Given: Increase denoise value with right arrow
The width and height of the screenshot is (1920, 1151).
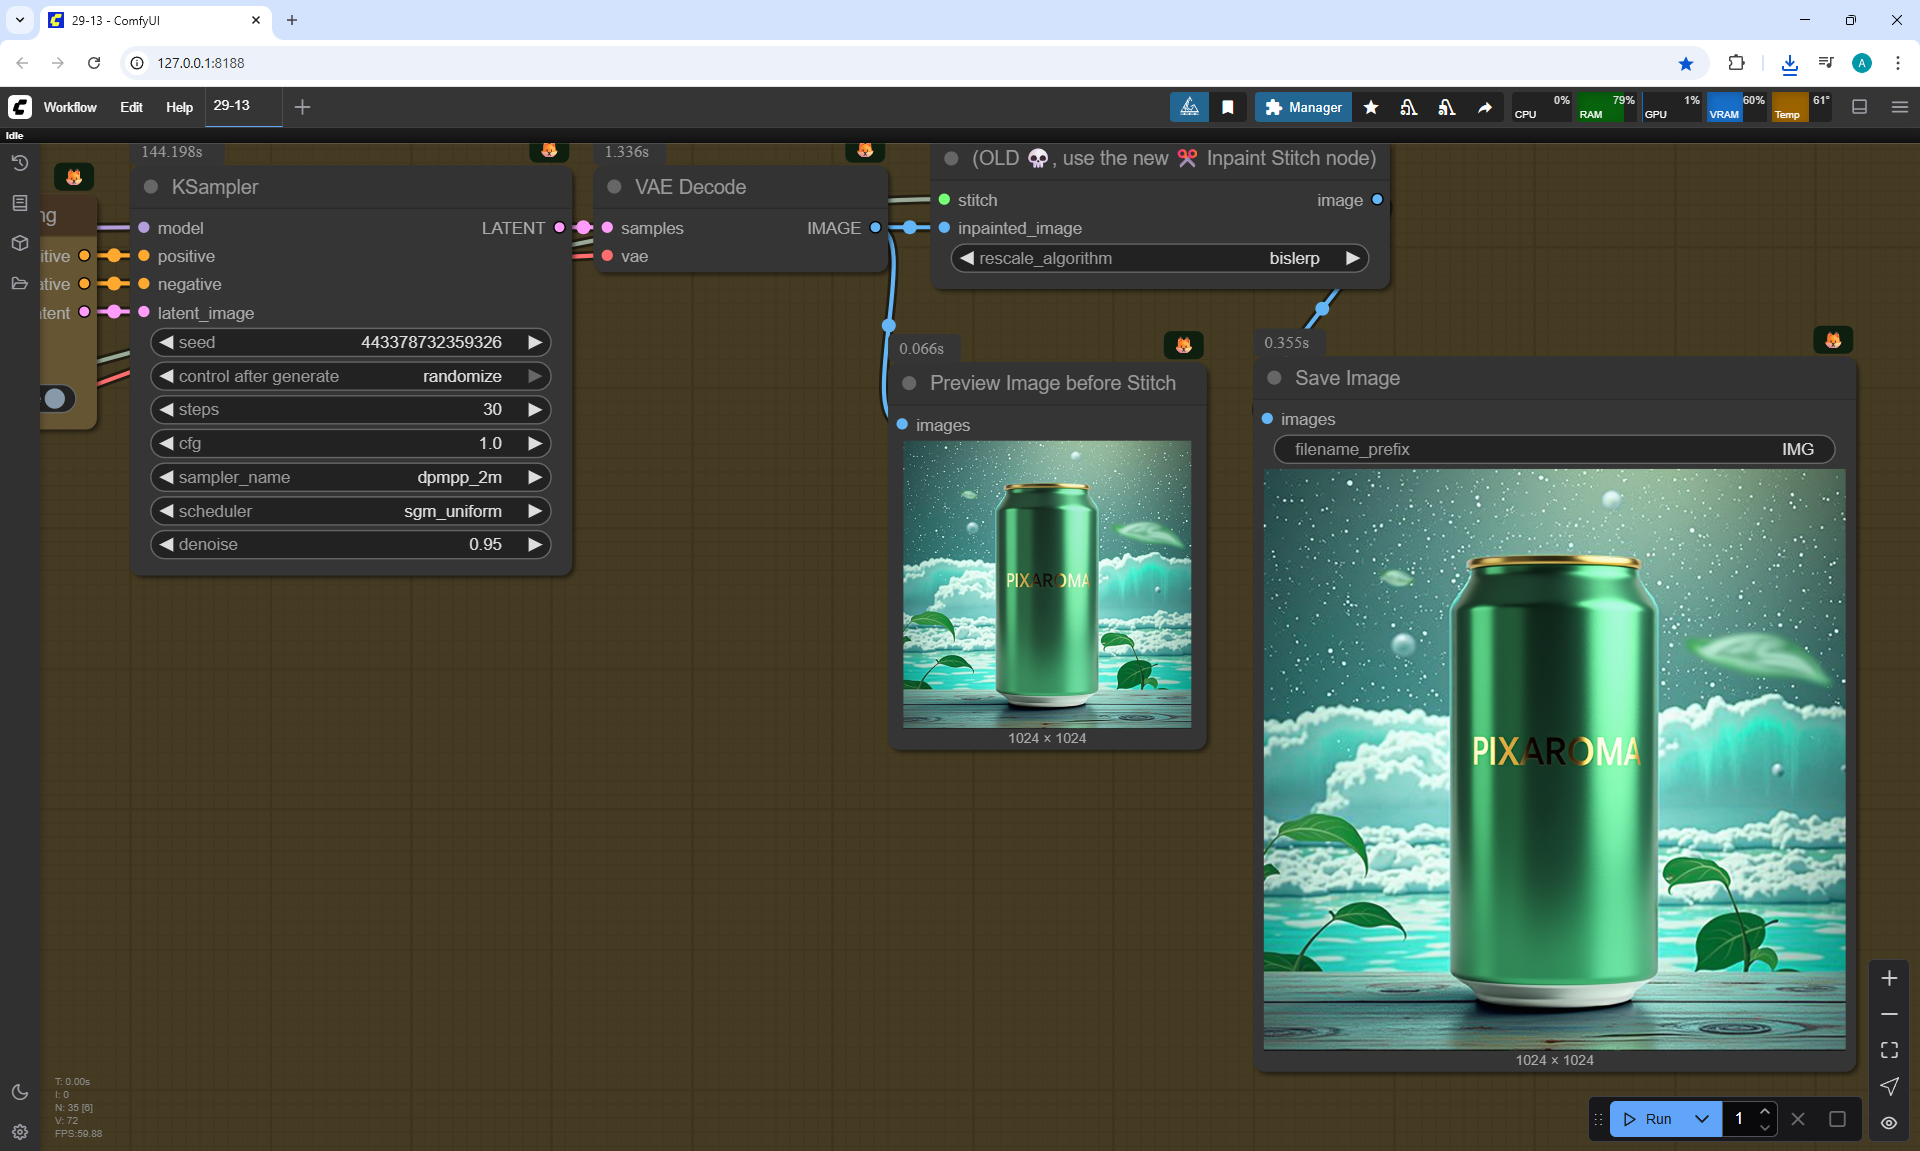Looking at the screenshot, I should pos(535,544).
